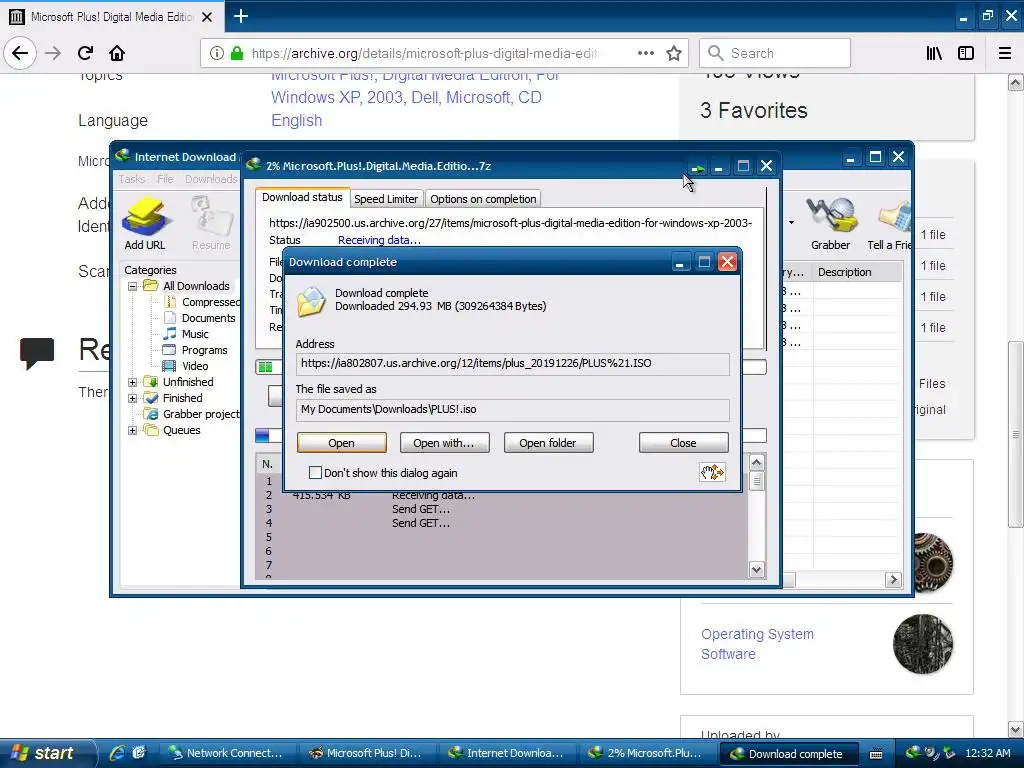Expand the Queues category
The height and width of the screenshot is (768, 1024).
pos(133,430)
